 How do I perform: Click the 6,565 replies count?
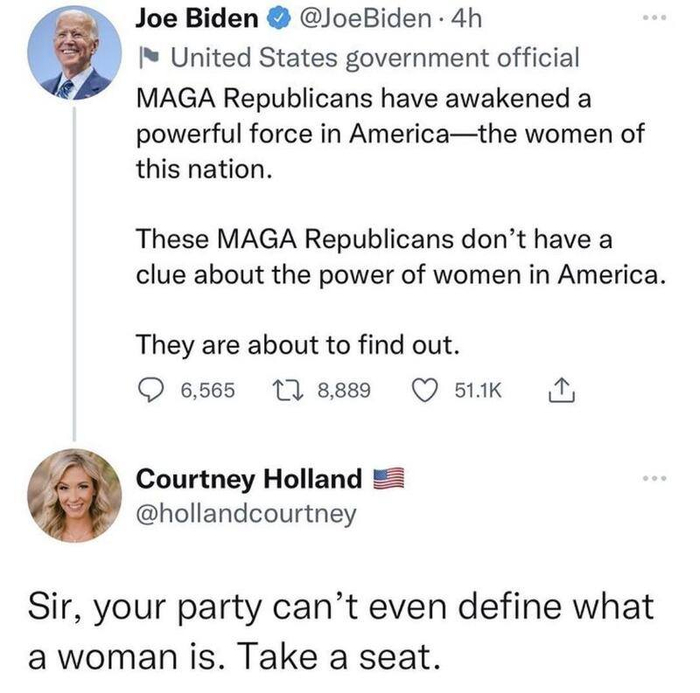point(208,390)
